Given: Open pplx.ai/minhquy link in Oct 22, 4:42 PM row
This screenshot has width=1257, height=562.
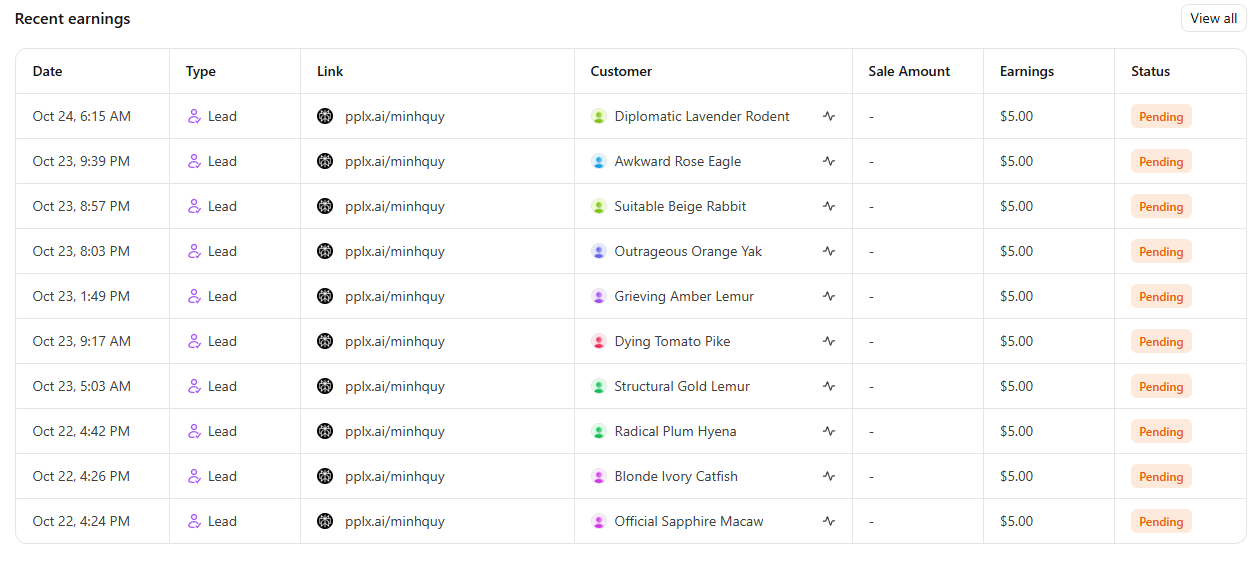Looking at the screenshot, I should click(395, 431).
